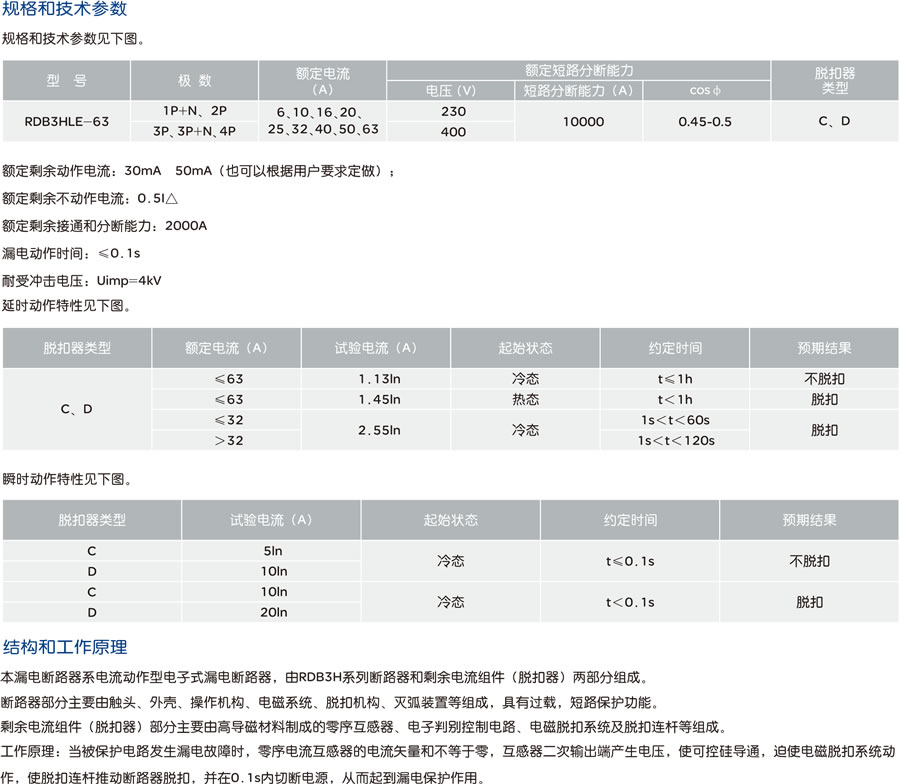Select the 230 voltage cell
Image resolution: width=900 pixels, height=784 pixels.
[452, 112]
